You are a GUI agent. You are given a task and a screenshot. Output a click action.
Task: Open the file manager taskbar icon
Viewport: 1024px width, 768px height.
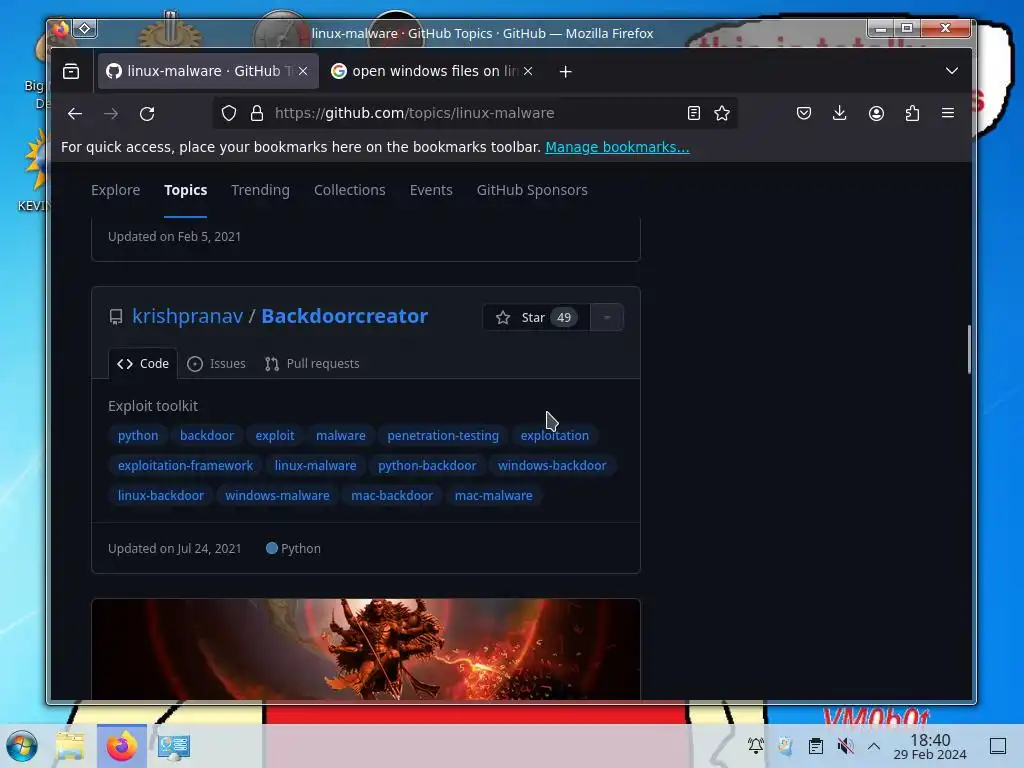(x=70, y=746)
